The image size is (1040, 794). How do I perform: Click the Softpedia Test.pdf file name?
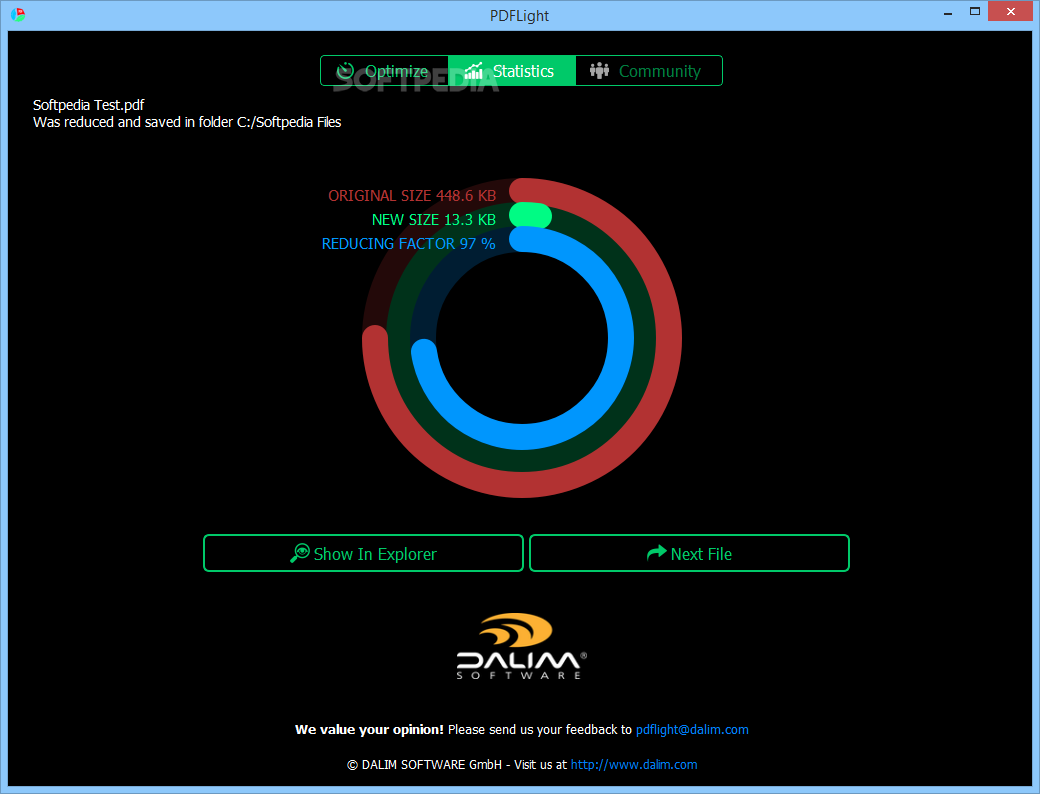click(89, 105)
